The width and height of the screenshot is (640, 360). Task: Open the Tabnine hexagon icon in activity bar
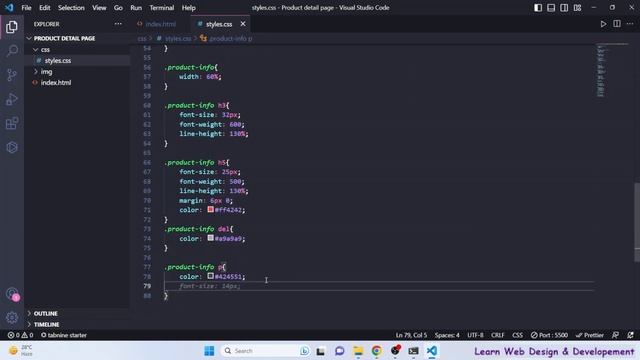[12, 147]
